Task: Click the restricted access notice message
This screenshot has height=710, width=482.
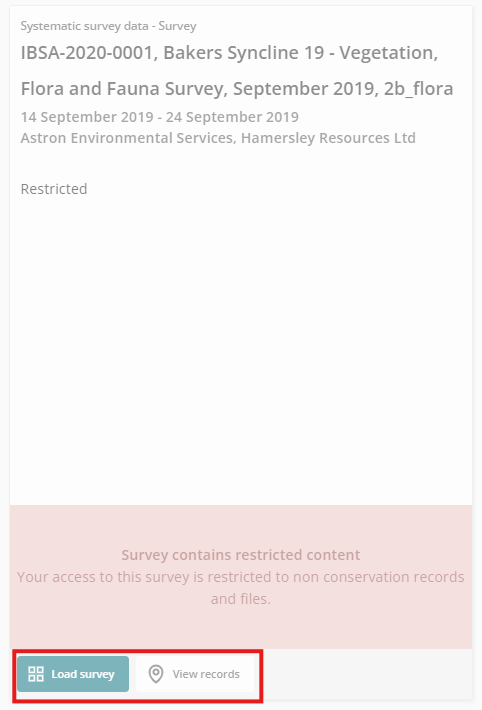Action: tap(241, 588)
